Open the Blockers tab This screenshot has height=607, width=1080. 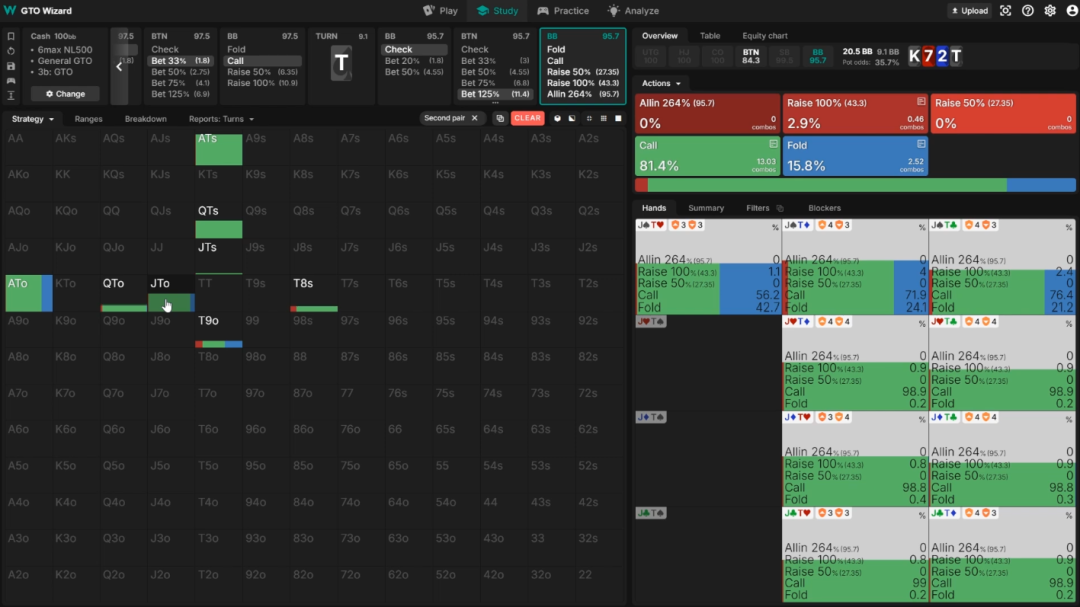tap(824, 208)
